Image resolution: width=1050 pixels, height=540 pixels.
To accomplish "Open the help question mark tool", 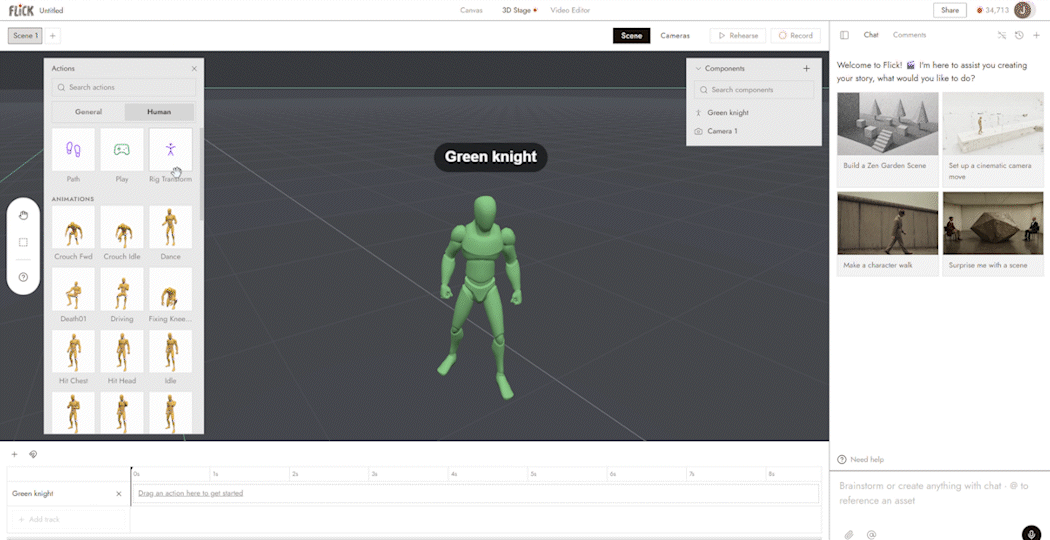I will point(23,277).
